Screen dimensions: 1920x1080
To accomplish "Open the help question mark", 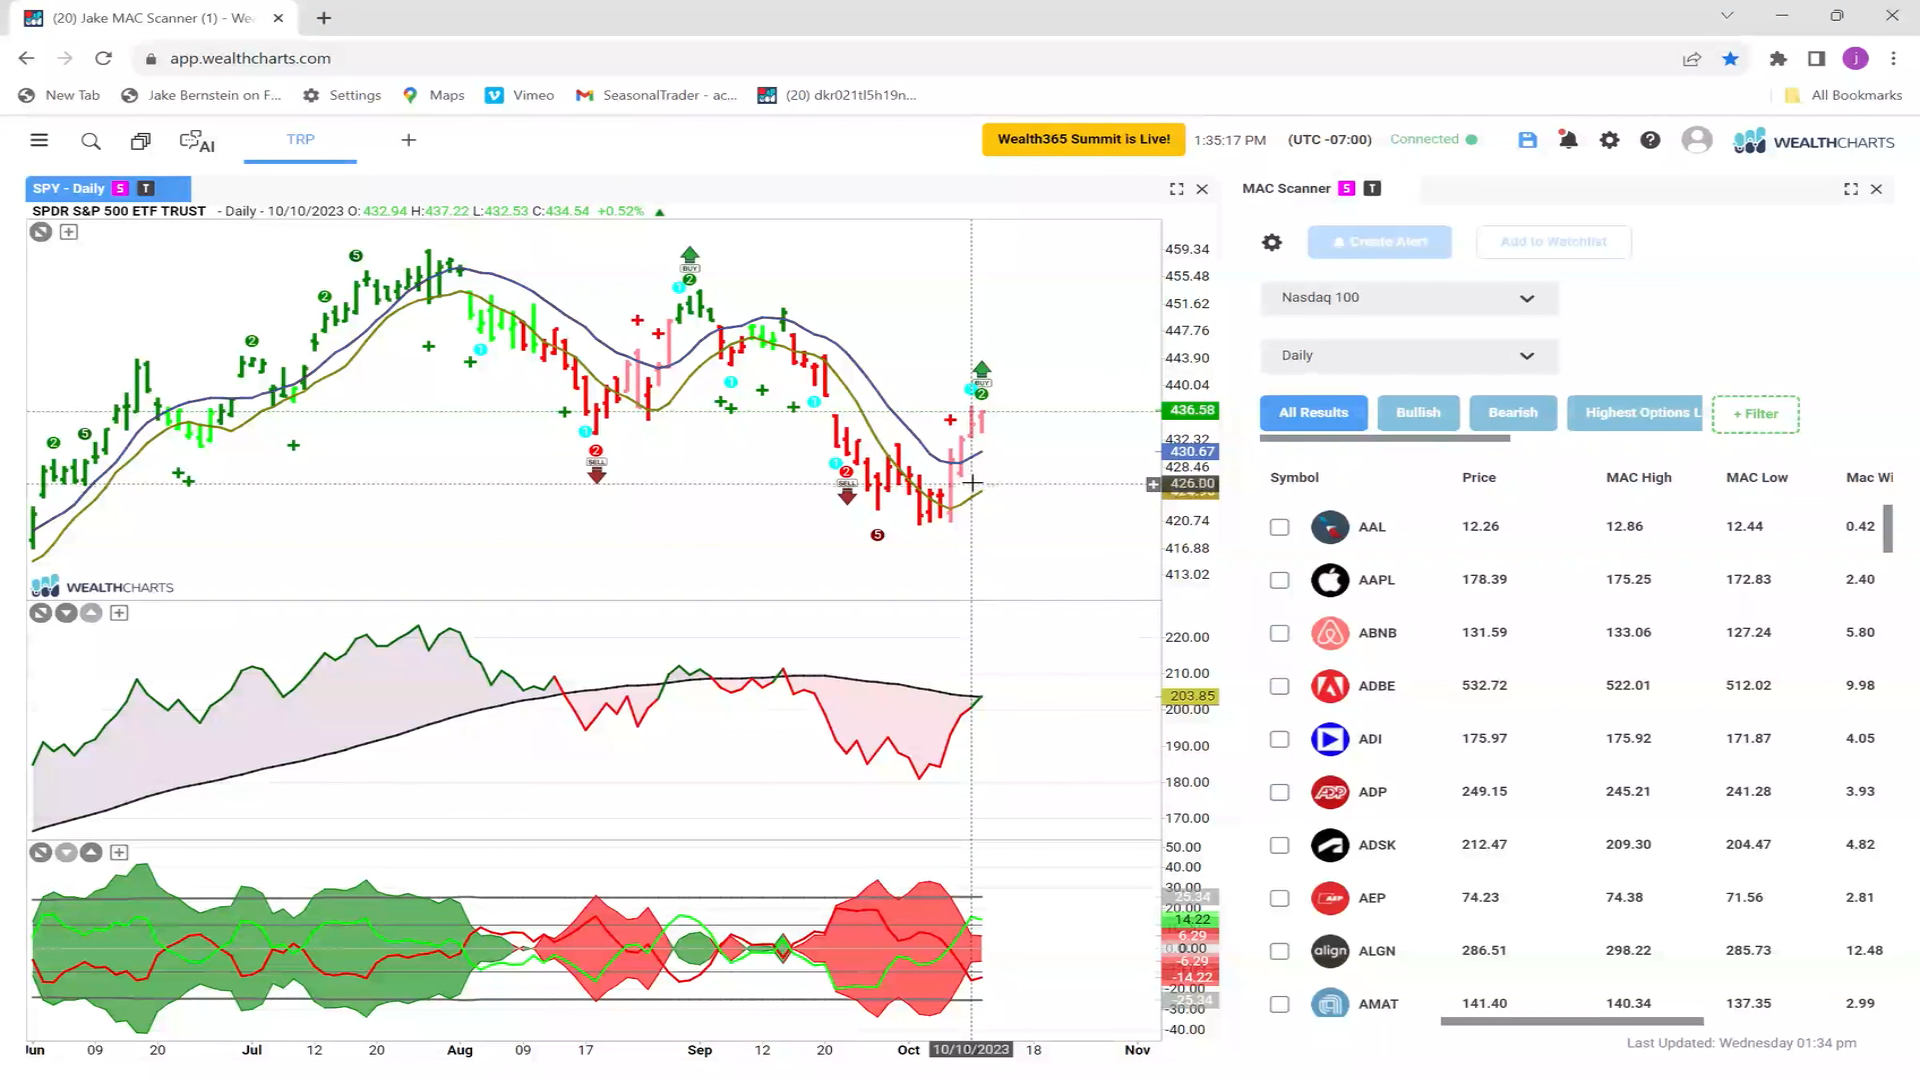I will click(x=1650, y=141).
